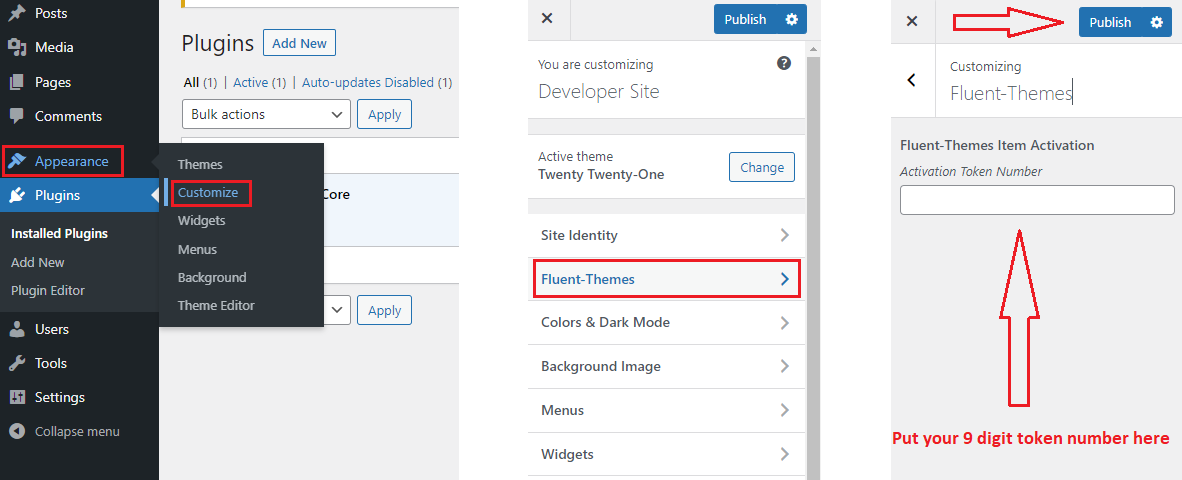Click the Media library icon
Viewport: 1182px width, 480px height.
(17, 47)
